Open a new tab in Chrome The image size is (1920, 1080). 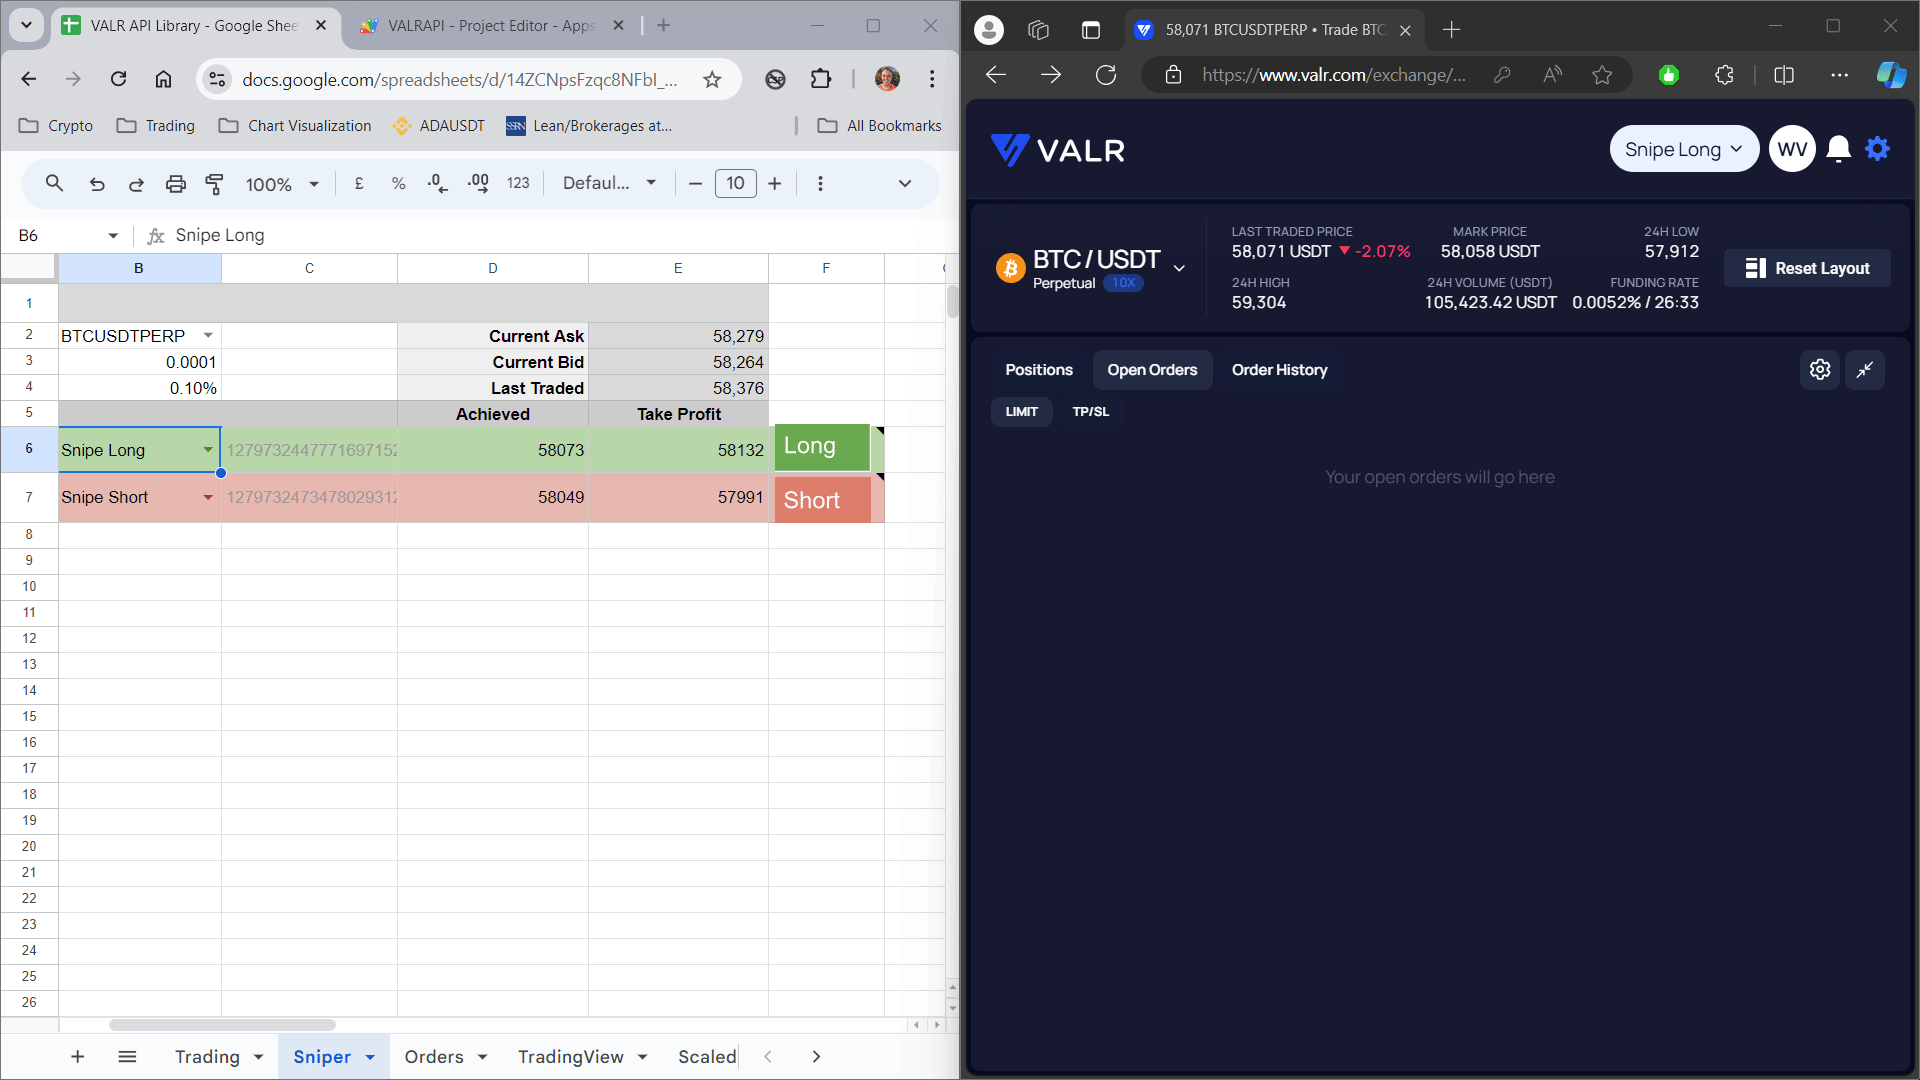click(x=663, y=26)
